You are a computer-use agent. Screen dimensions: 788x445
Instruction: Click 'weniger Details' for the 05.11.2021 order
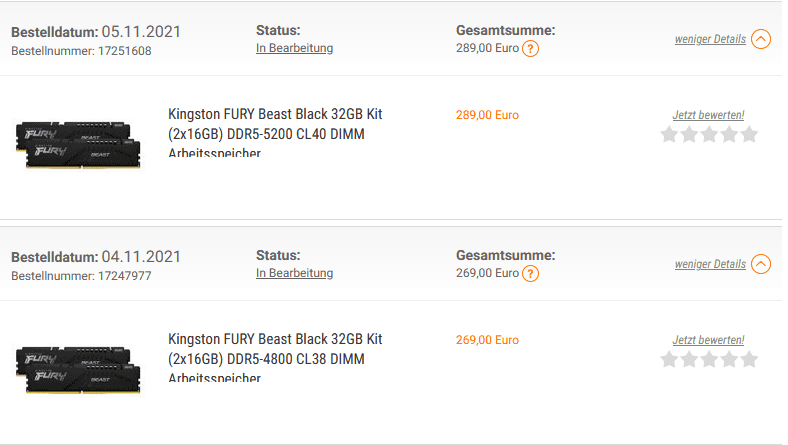pyautogui.click(x=710, y=39)
